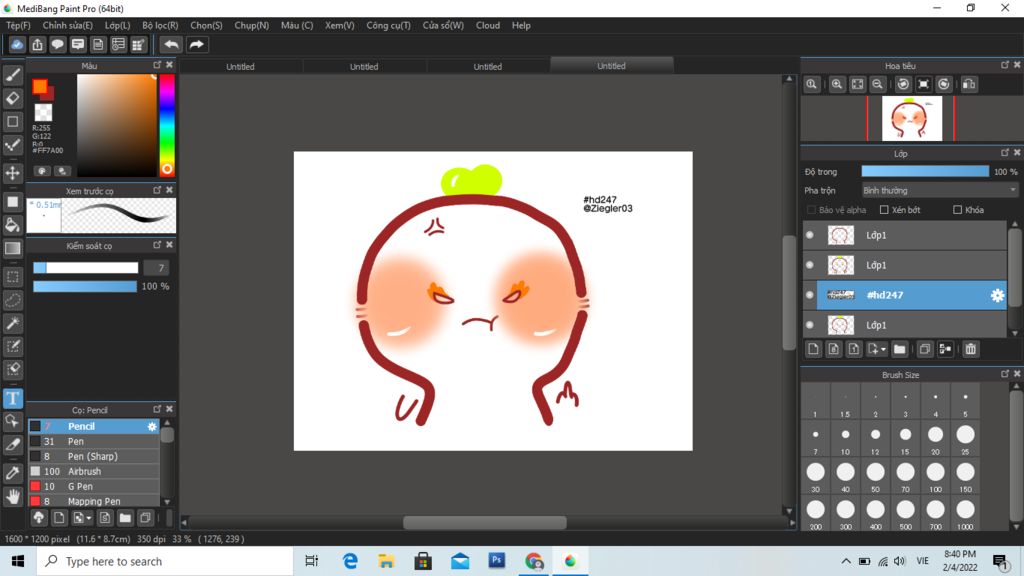Click the taskbar search box
This screenshot has width=1024, height=576.
165,561
